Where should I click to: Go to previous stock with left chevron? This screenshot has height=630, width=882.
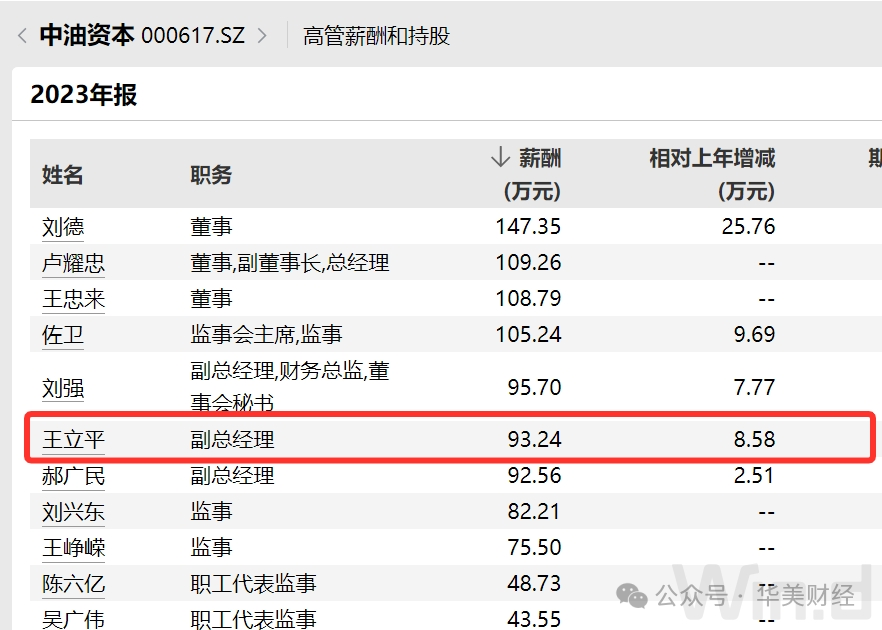pos(22,36)
